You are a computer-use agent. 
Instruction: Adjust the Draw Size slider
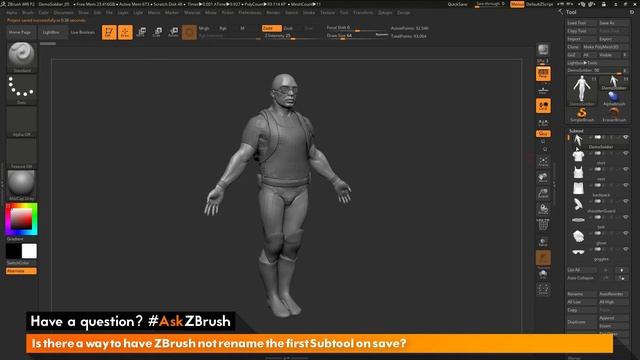pyautogui.click(x=357, y=36)
